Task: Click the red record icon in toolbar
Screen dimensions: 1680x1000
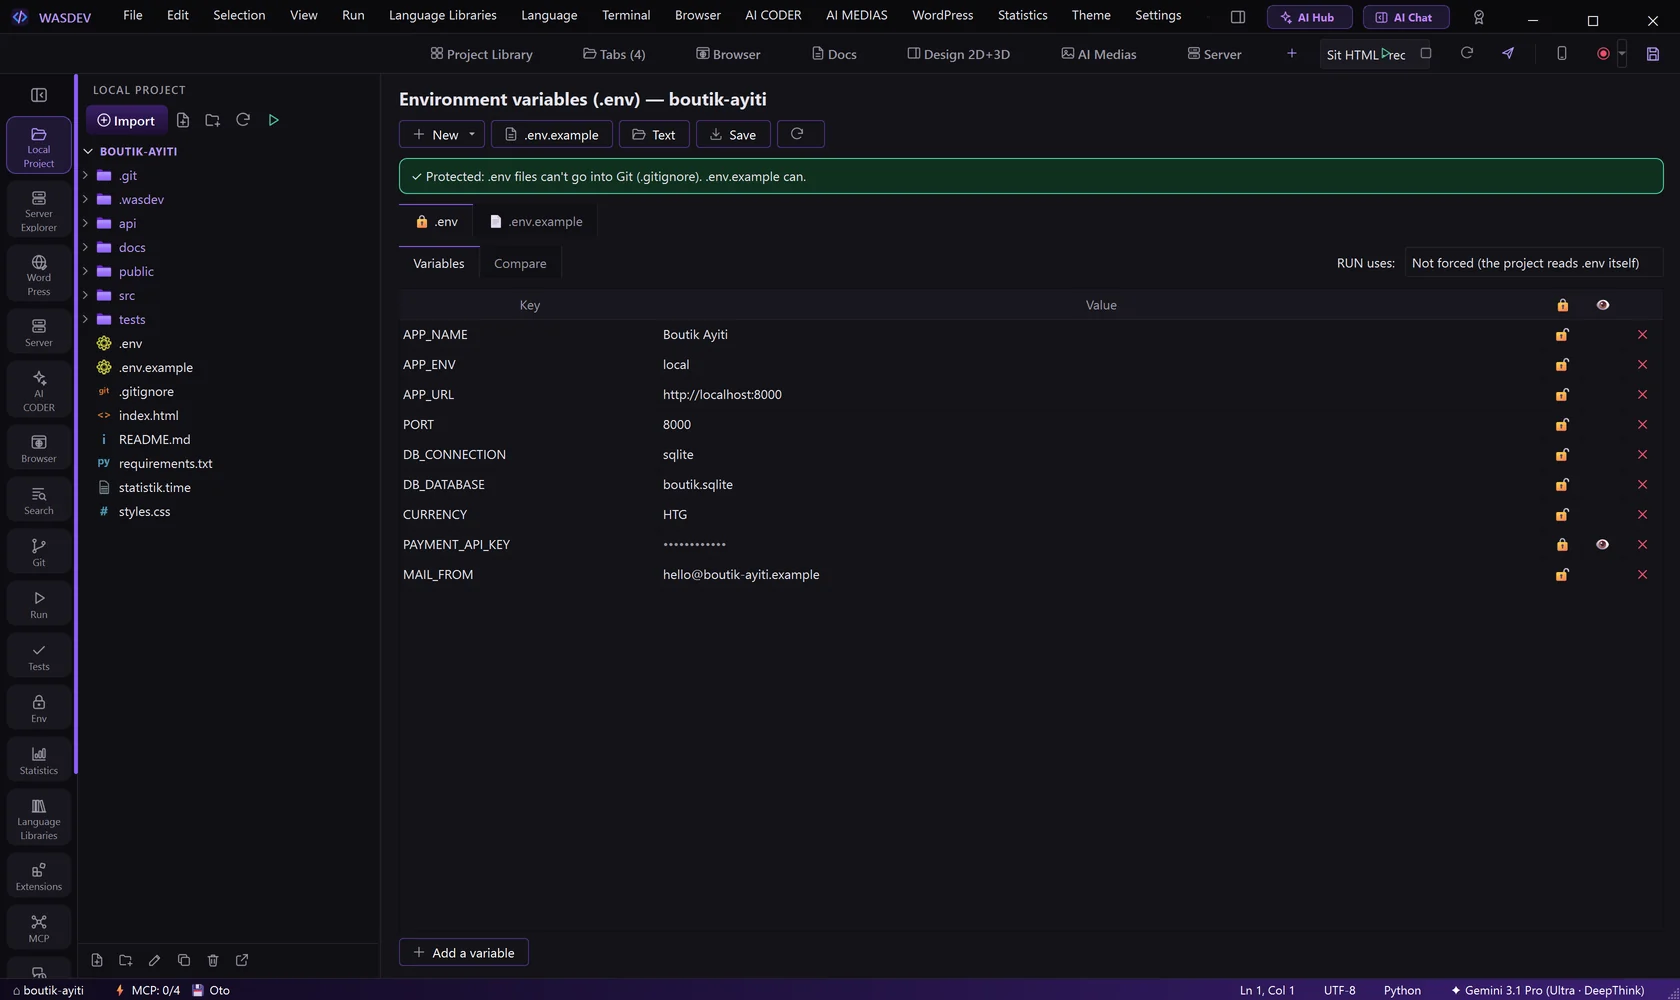Action: pos(1603,54)
